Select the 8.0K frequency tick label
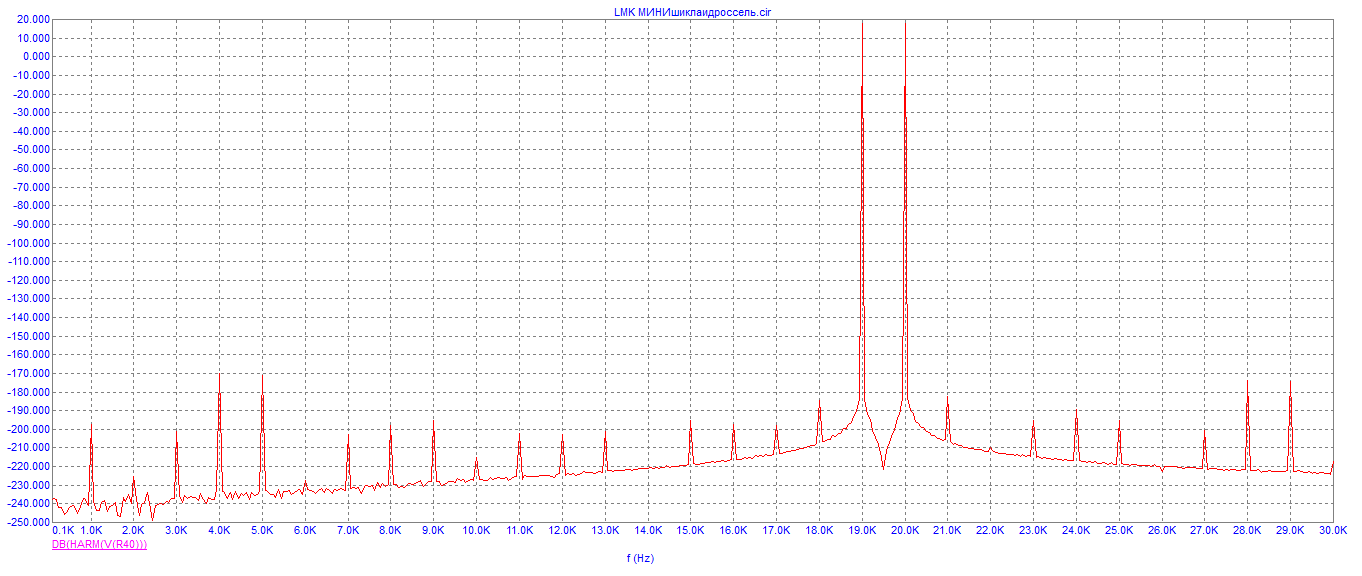Image resolution: width=1362 pixels, height=576 pixels. 391,530
